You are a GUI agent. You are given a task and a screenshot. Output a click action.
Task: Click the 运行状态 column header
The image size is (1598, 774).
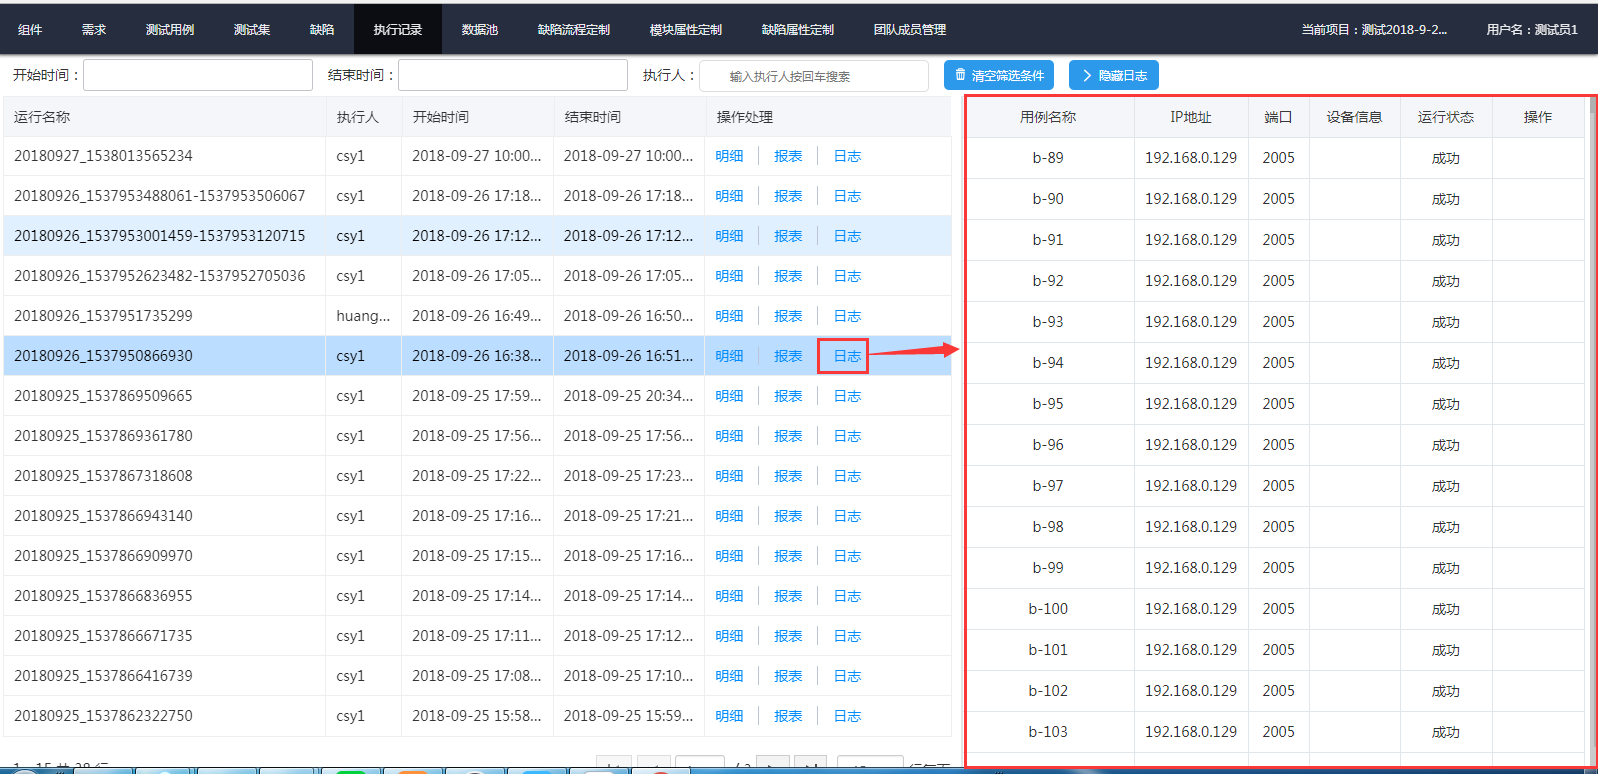pos(1445,117)
